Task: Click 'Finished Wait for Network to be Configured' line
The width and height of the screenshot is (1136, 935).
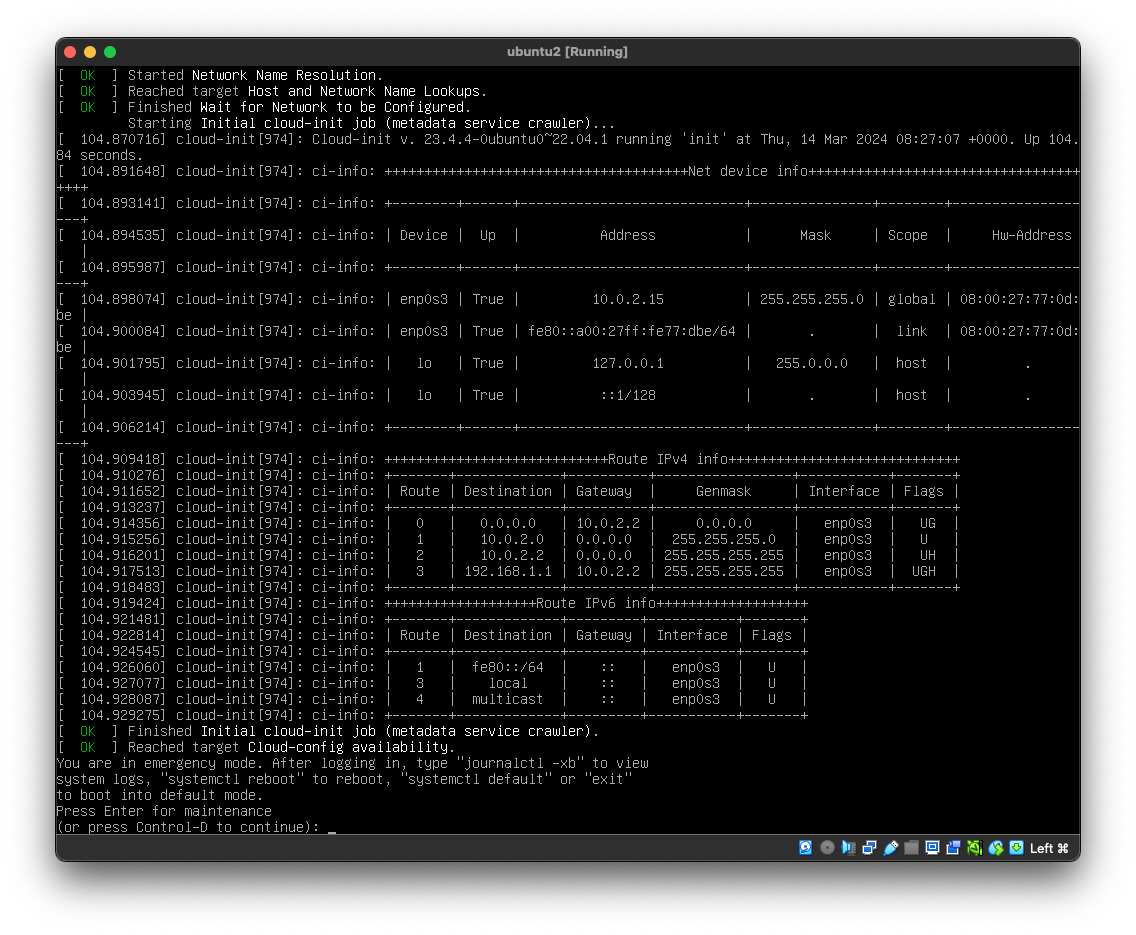Action: 299,107
